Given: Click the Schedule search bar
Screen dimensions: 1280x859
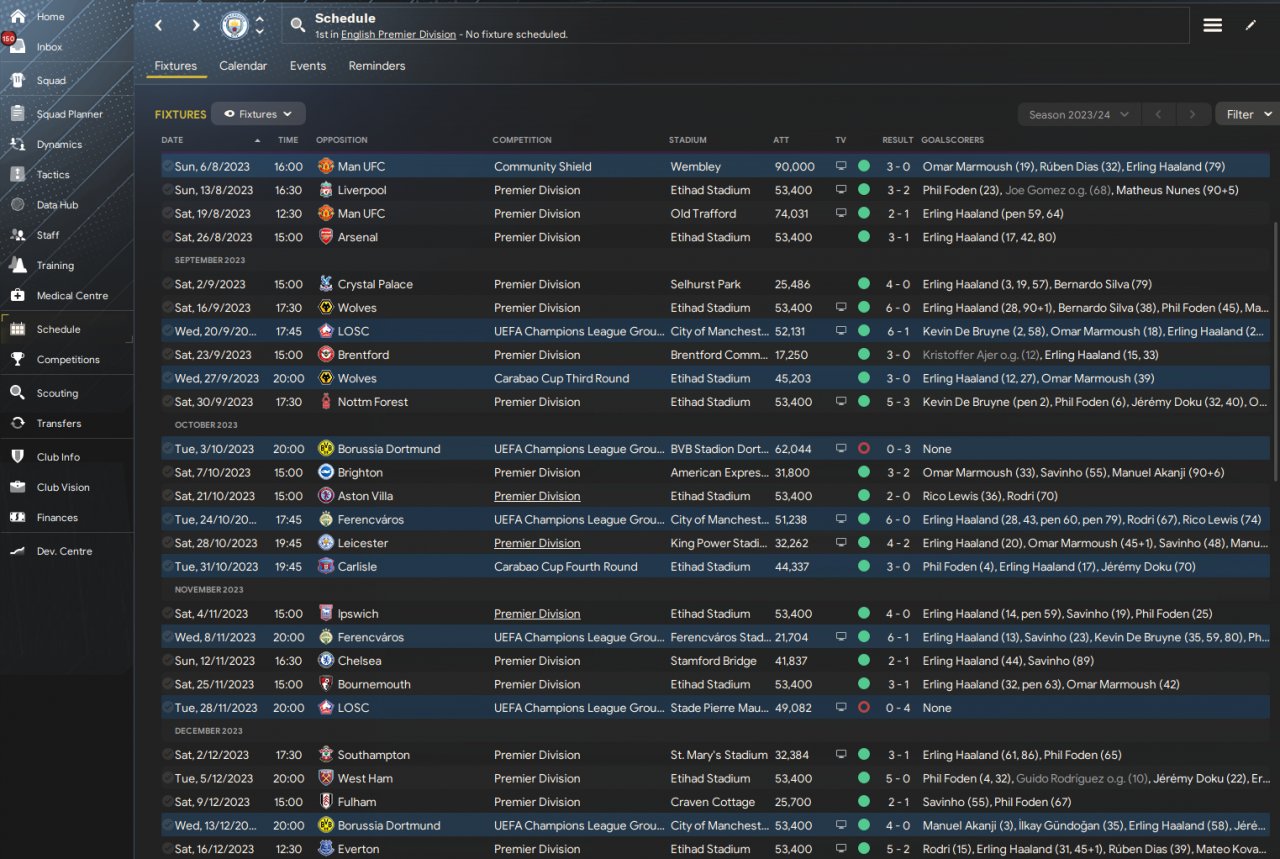Looking at the screenshot, I should click(736, 26).
